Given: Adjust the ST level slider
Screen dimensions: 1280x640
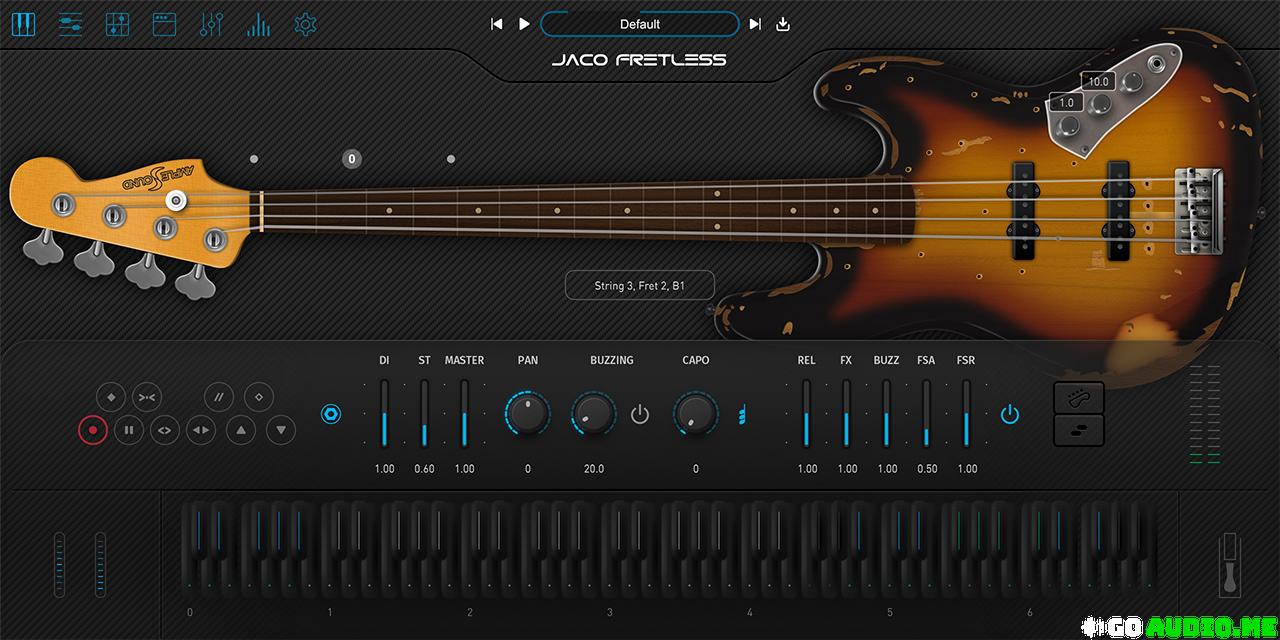Looking at the screenshot, I should point(424,413).
